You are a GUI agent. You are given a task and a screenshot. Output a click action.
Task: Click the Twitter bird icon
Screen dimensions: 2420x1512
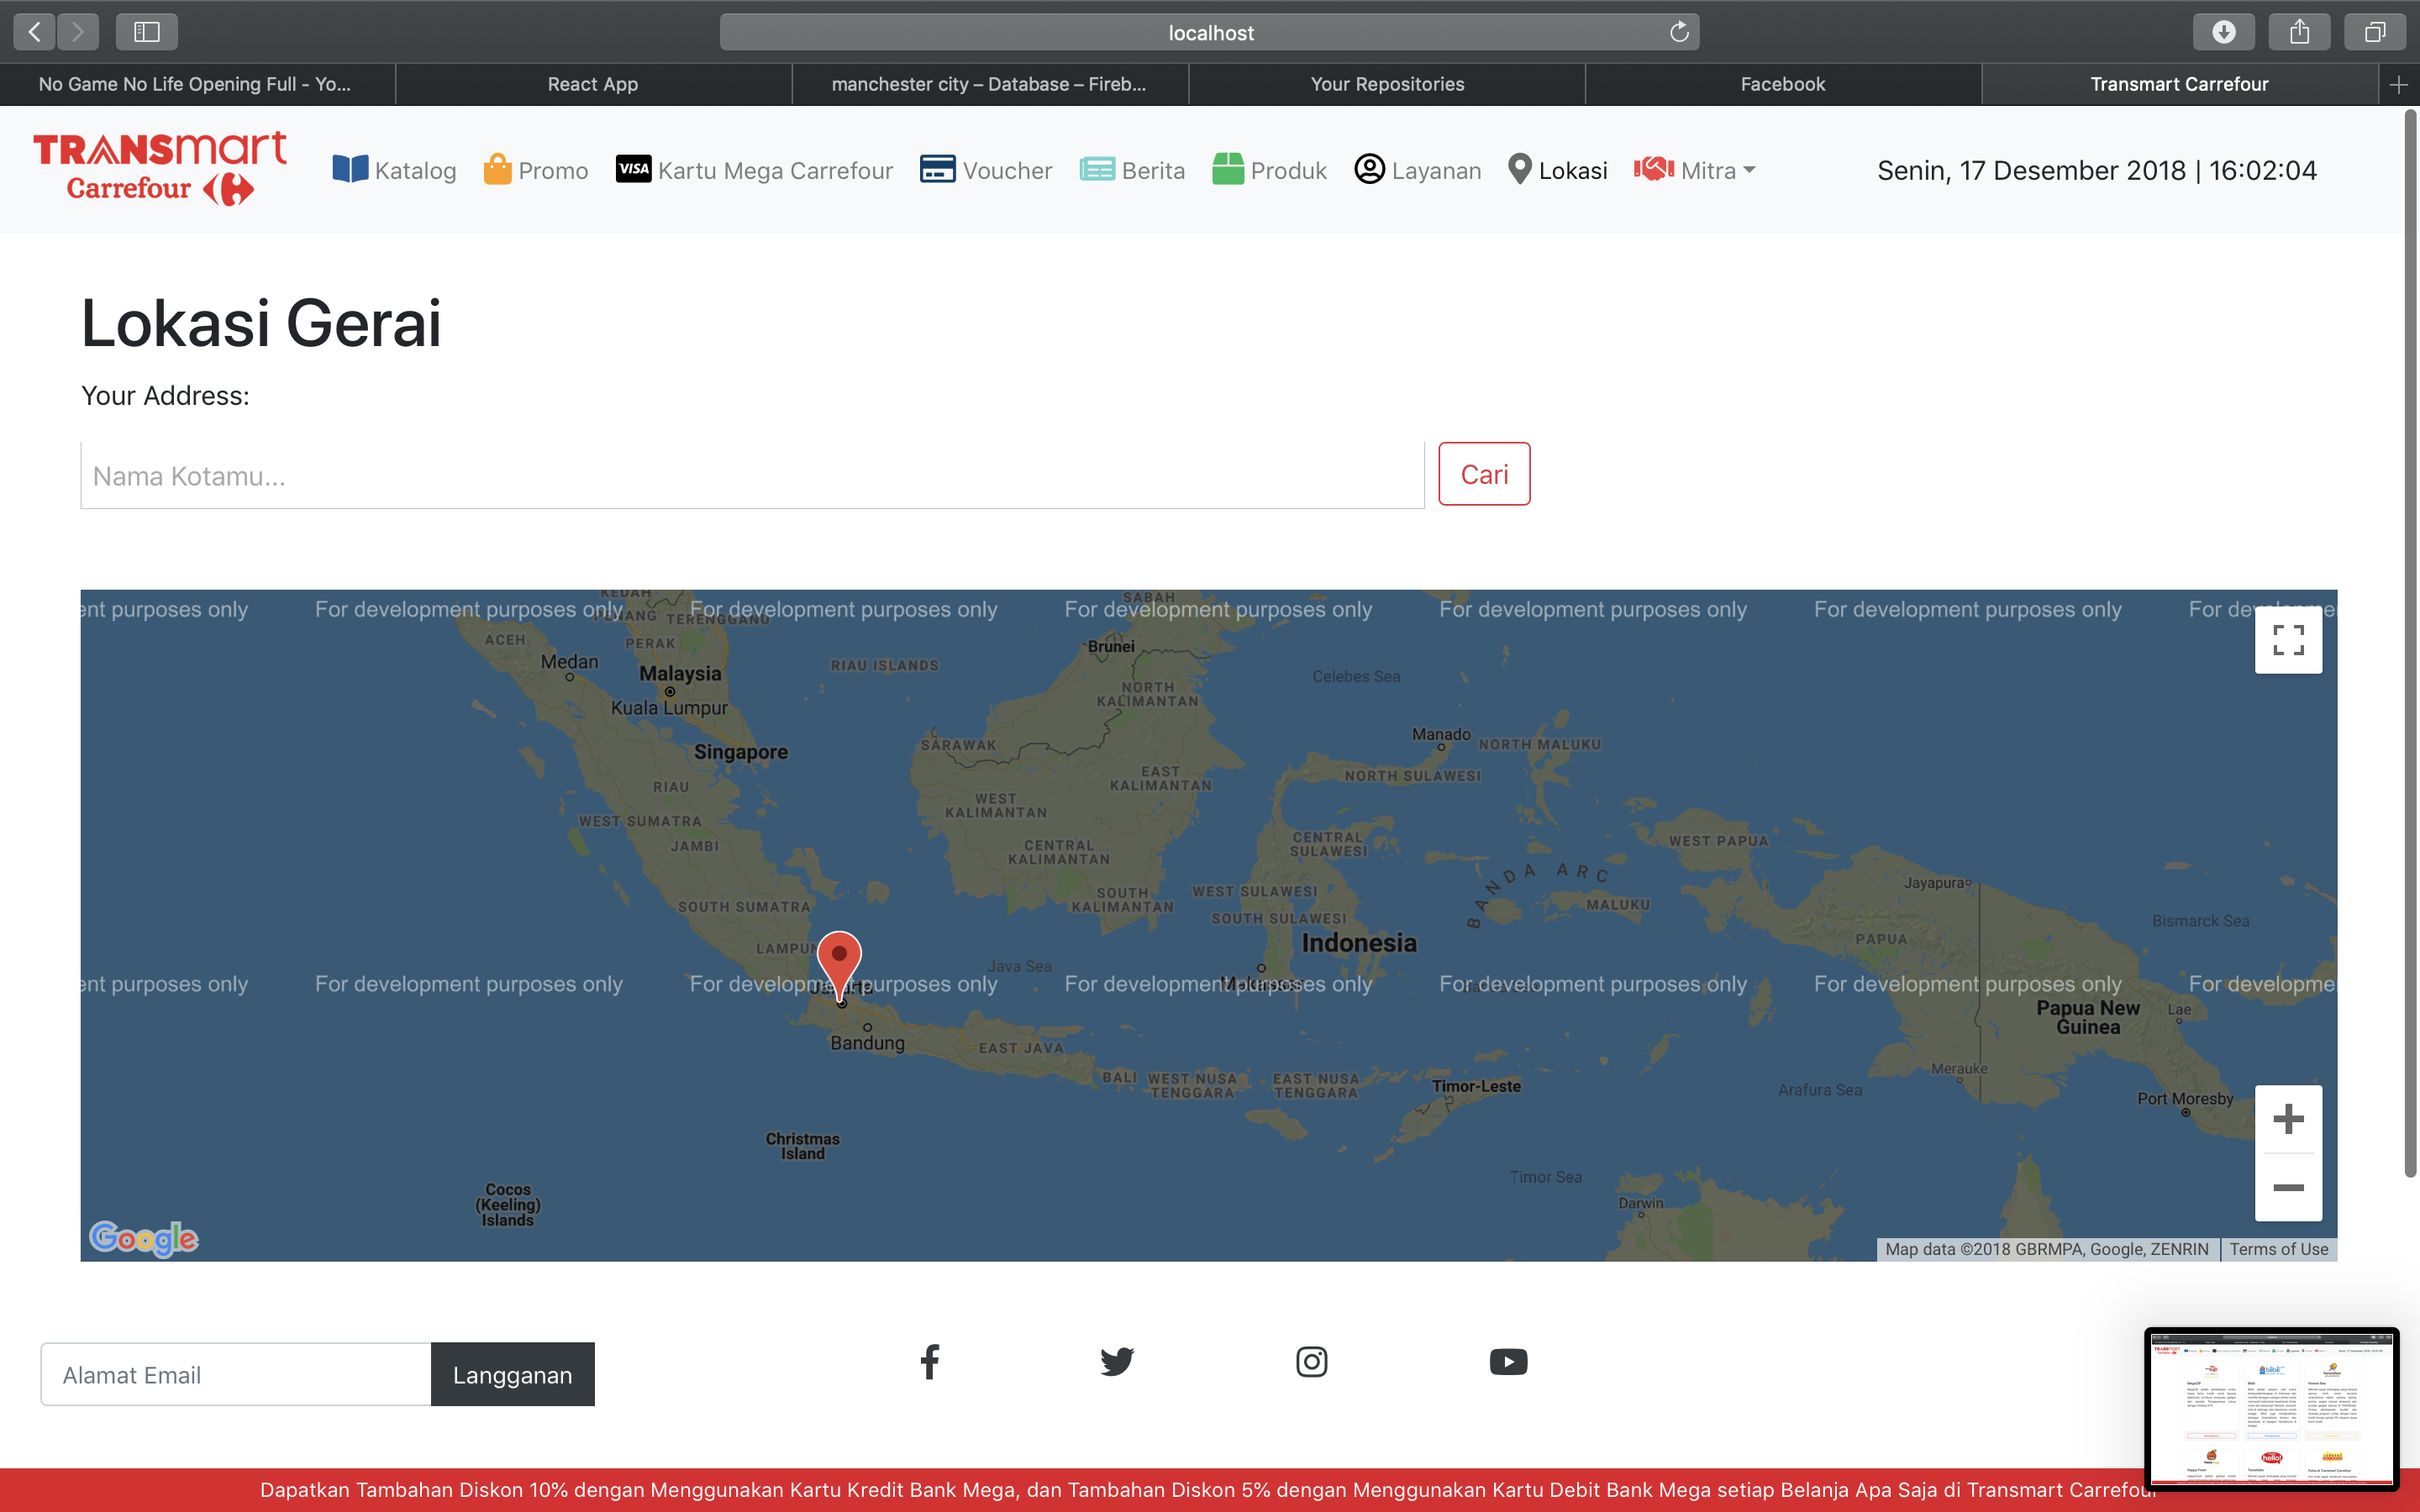click(x=1117, y=1361)
